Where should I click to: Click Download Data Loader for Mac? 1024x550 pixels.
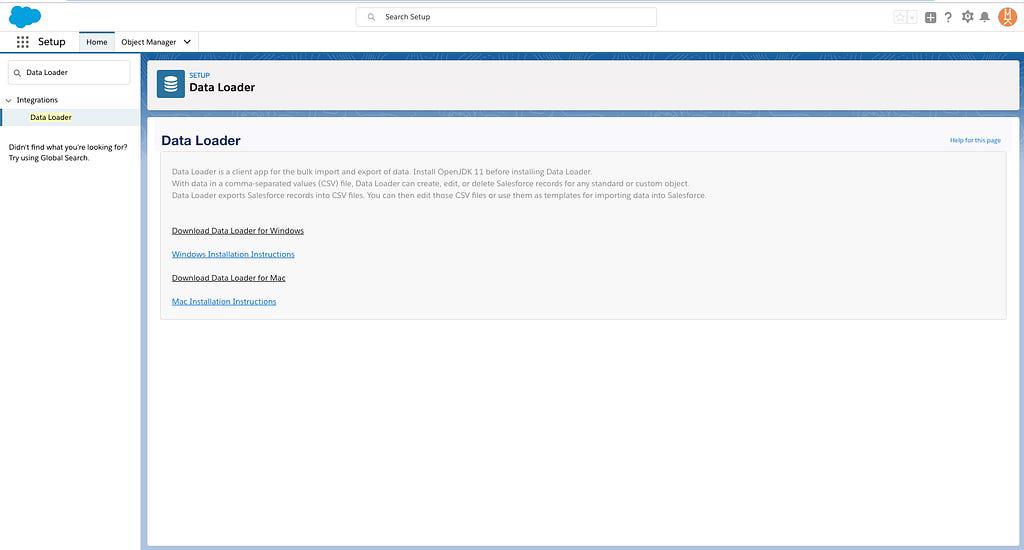click(x=228, y=278)
